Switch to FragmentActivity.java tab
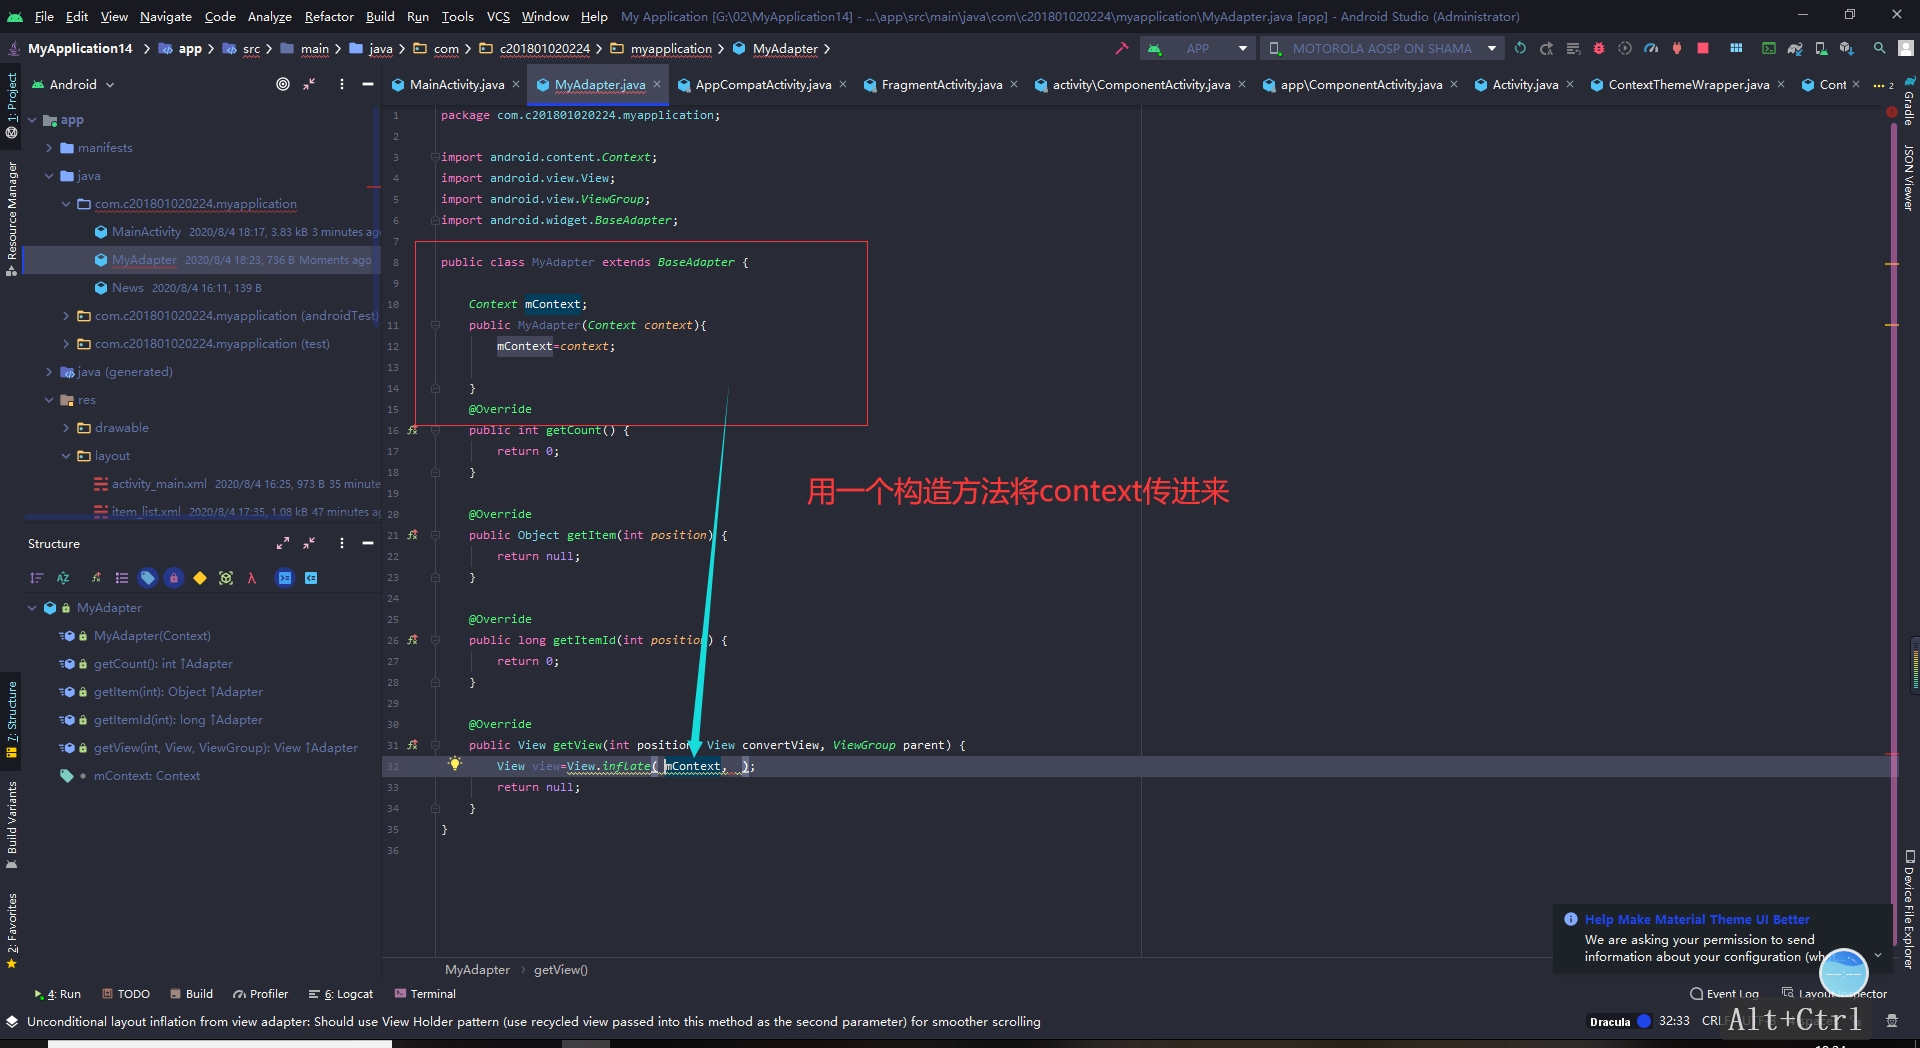Screen dimensions: 1920x1048 942,85
